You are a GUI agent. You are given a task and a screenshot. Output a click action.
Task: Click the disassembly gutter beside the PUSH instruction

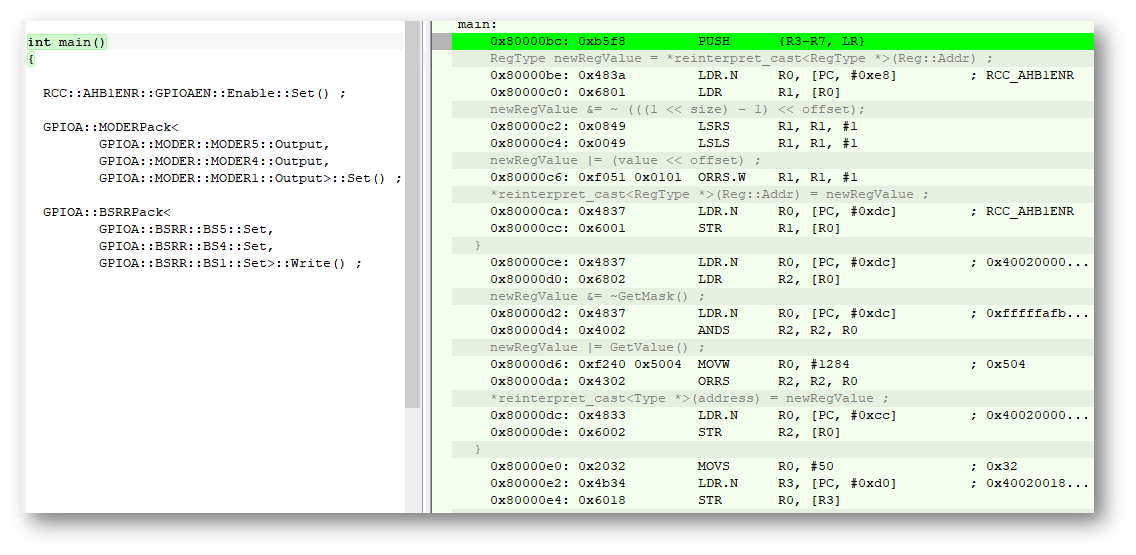(440, 41)
